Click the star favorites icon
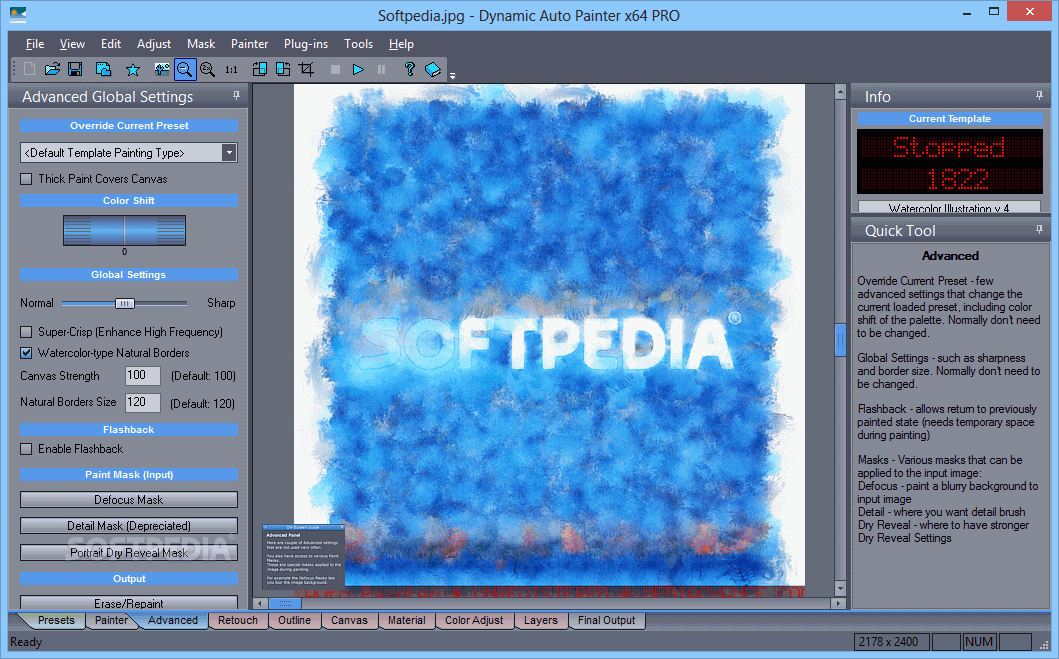The height and width of the screenshot is (659, 1059). (132, 70)
